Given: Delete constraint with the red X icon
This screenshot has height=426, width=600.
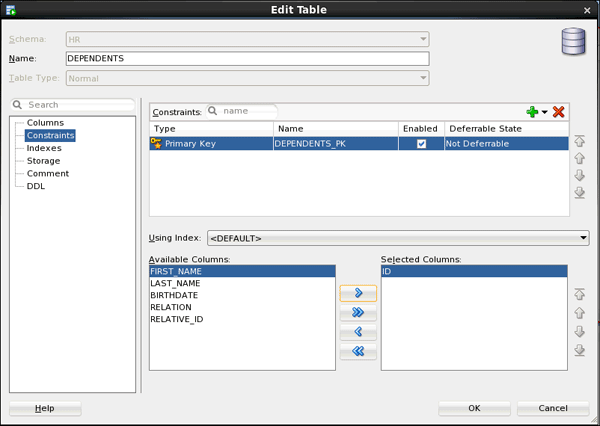Looking at the screenshot, I should click(x=559, y=112).
